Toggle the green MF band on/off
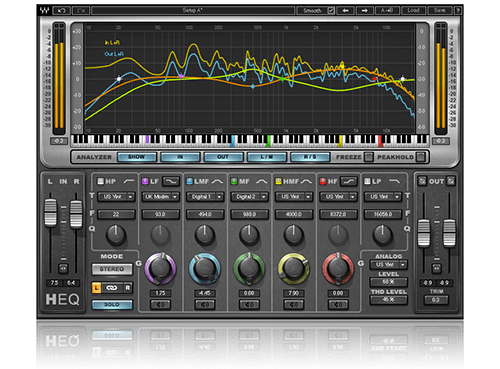 pyautogui.click(x=234, y=181)
